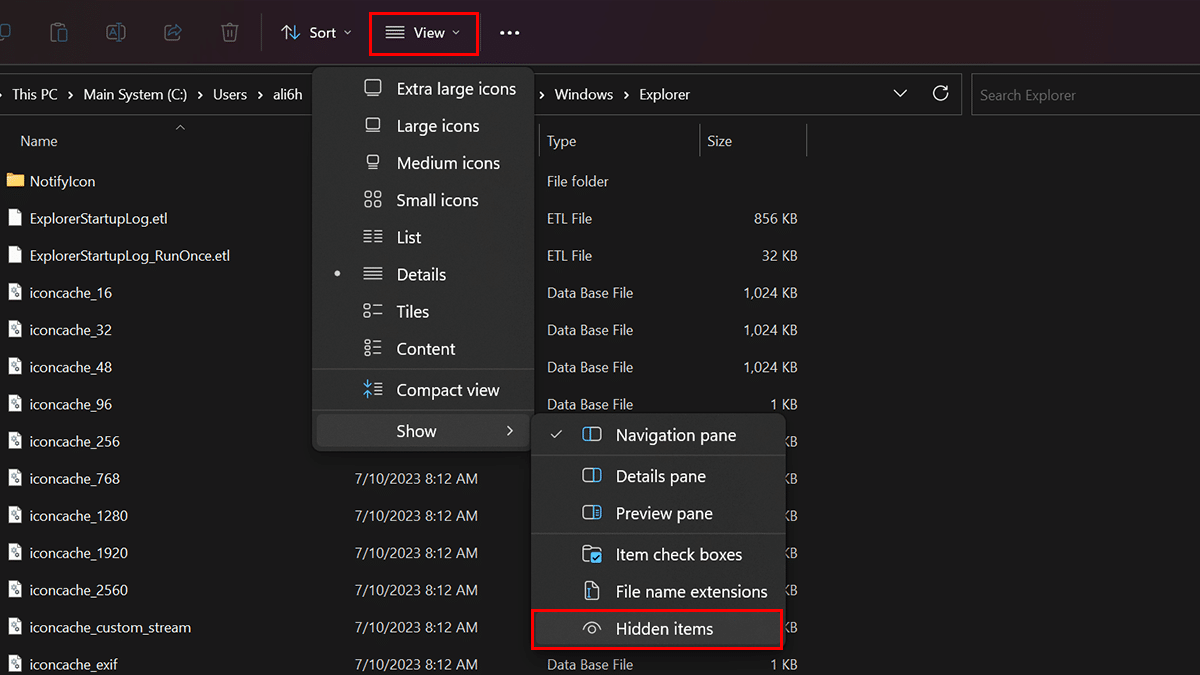This screenshot has width=1200, height=675.
Task: Select the ExplorerStartupLog.etl file
Action: (91, 218)
